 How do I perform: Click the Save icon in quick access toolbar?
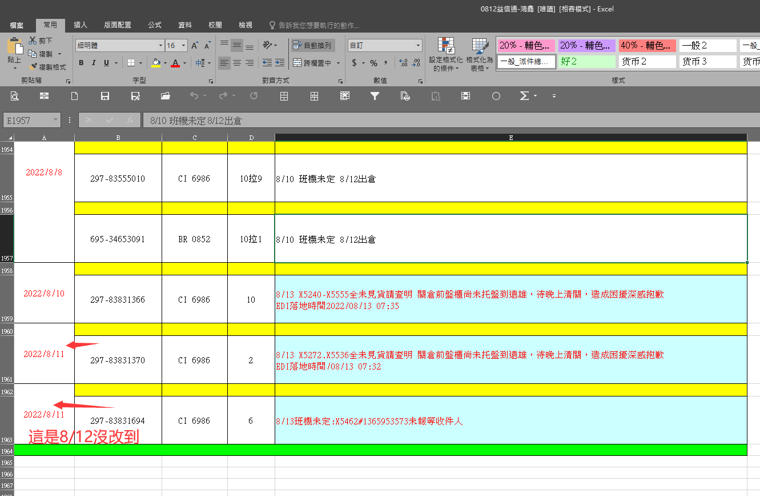pyautogui.click(x=105, y=96)
